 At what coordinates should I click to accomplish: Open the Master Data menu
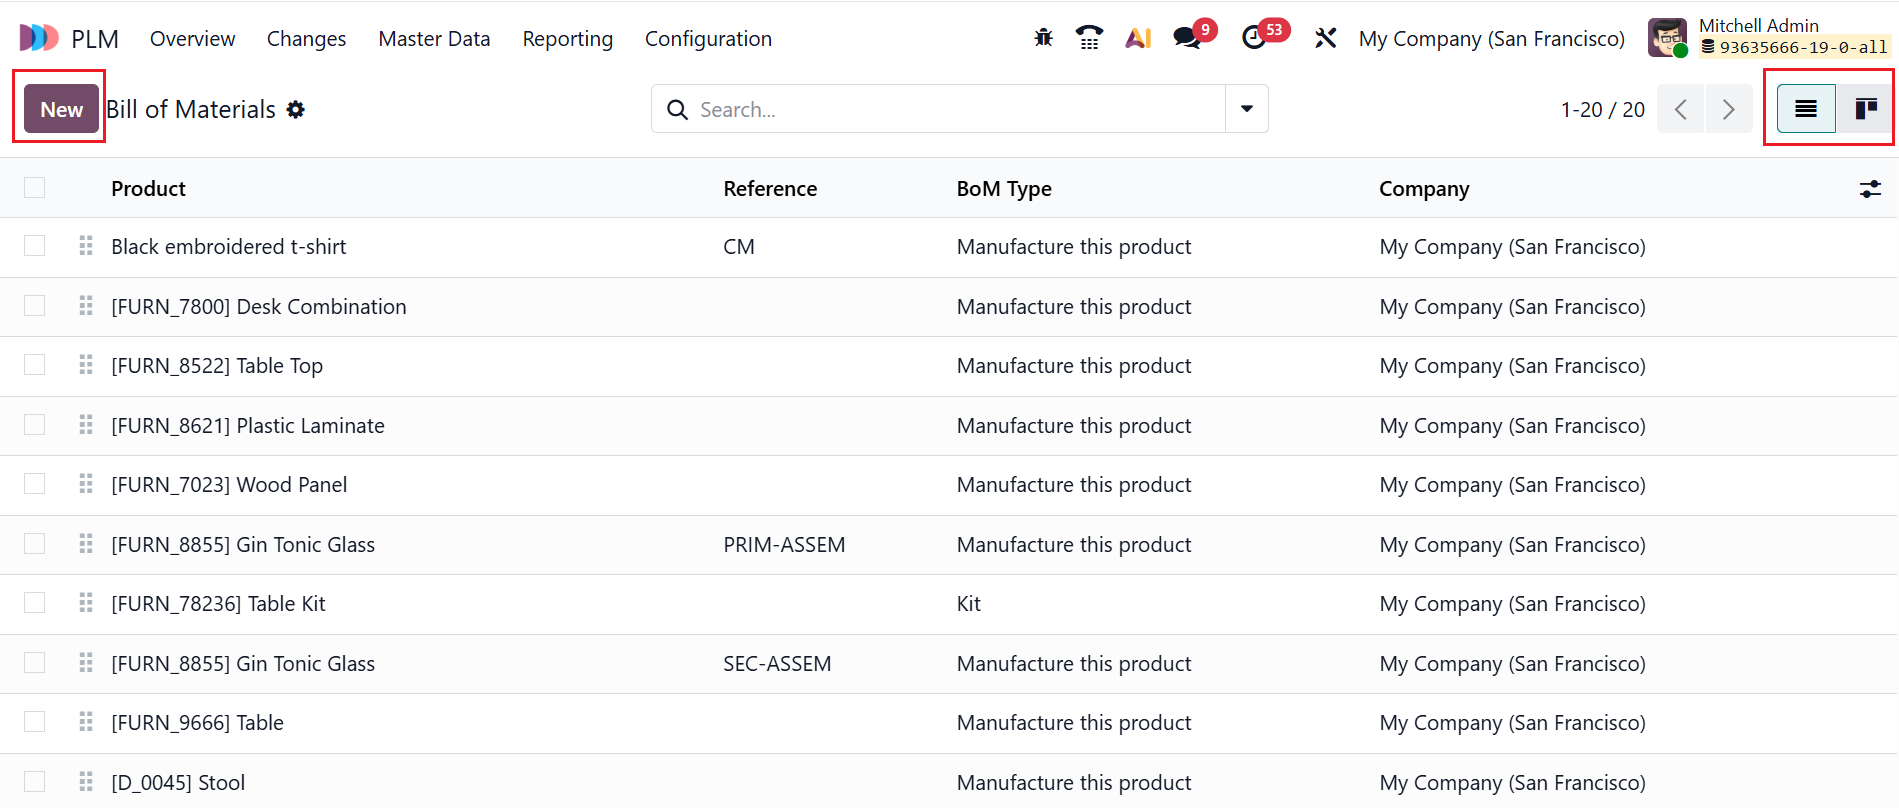coord(434,39)
